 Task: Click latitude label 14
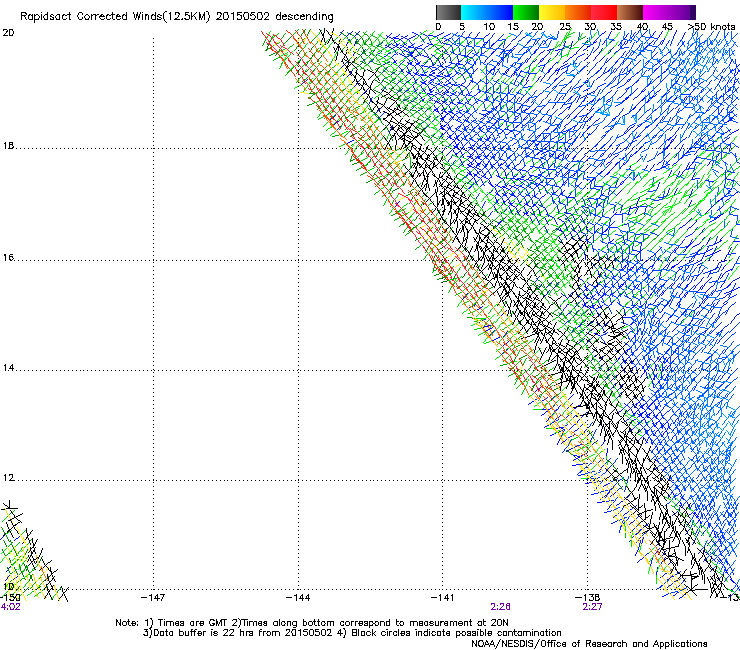click(x=8, y=368)
